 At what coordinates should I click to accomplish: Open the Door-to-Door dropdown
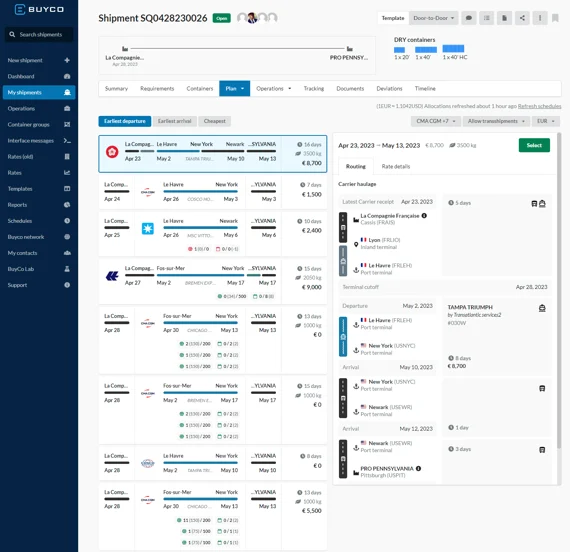tap(434, 18)
